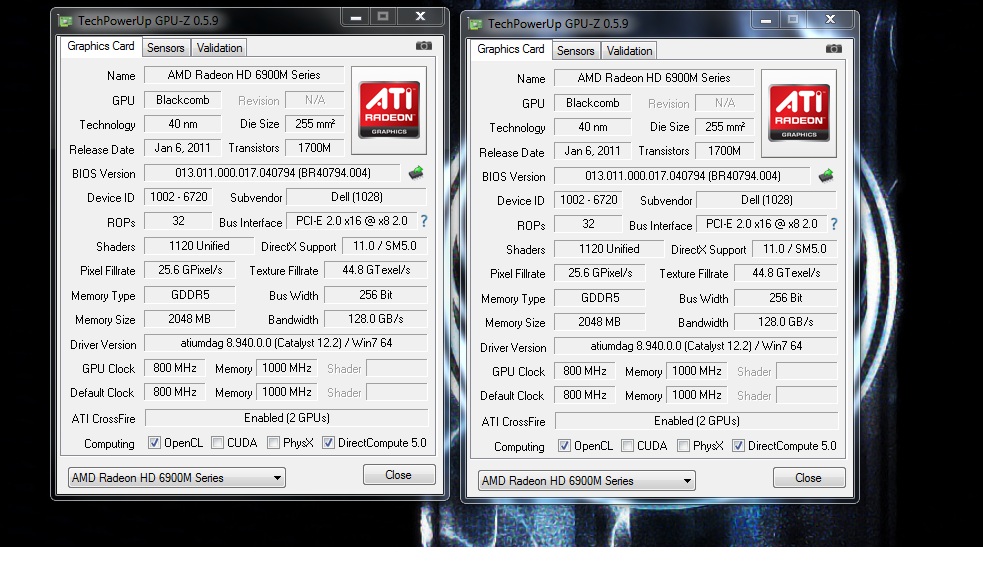The width and height of the screenshot is (983, 571).
Task: Click the Bandwidth 128.0 GB/s field in left window
Action: (x=376, y=319)
